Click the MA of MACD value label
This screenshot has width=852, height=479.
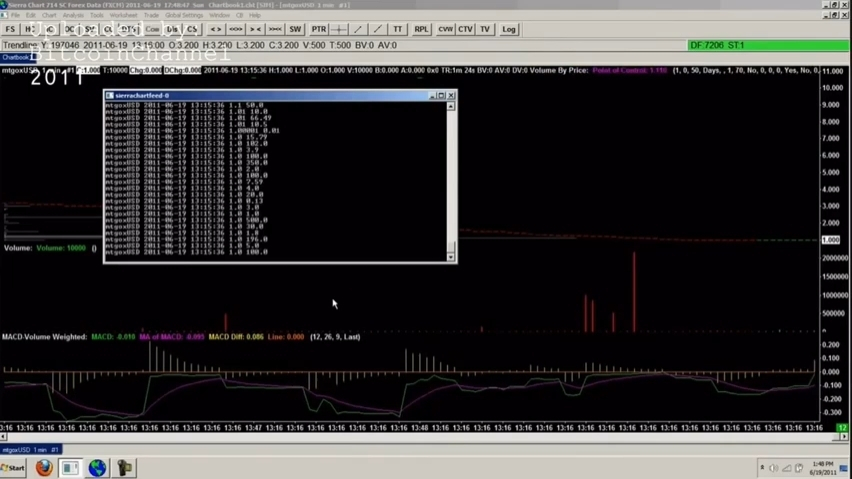pos(171,337)
